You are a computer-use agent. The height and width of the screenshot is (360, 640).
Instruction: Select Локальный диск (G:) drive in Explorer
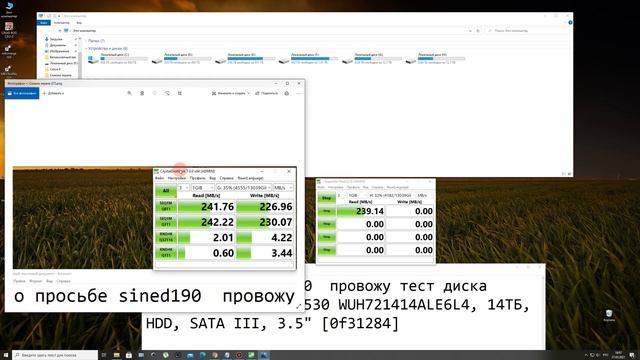pos(372,58)
